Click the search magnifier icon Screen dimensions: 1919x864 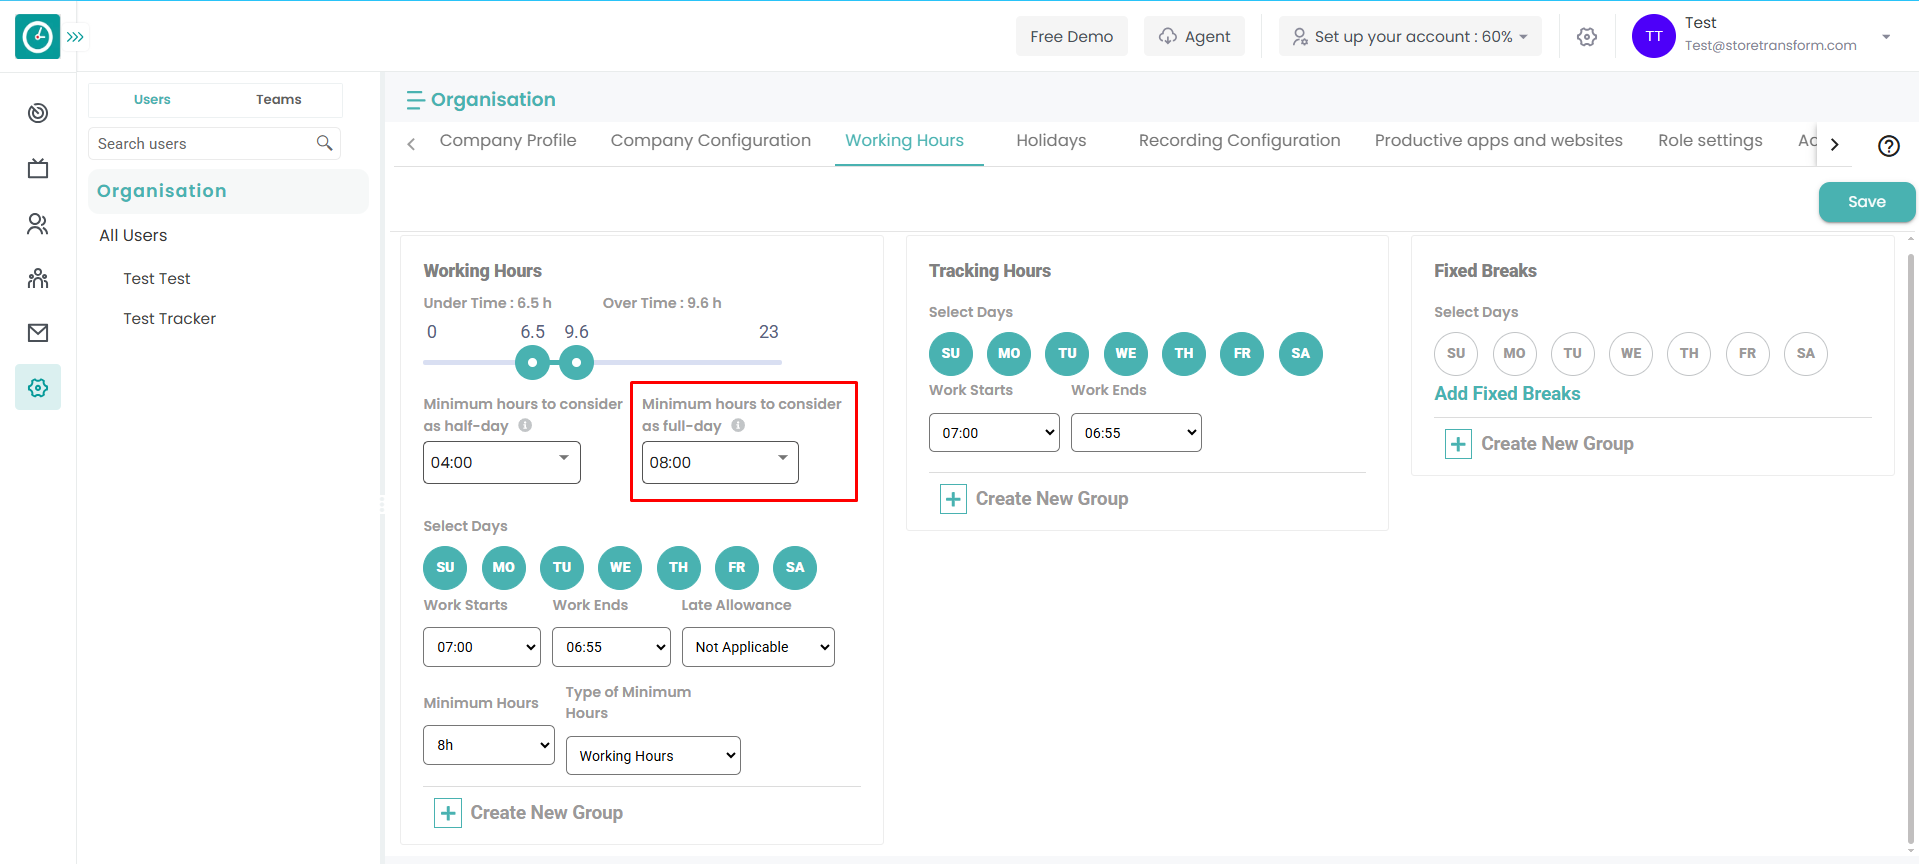(324, 143)
